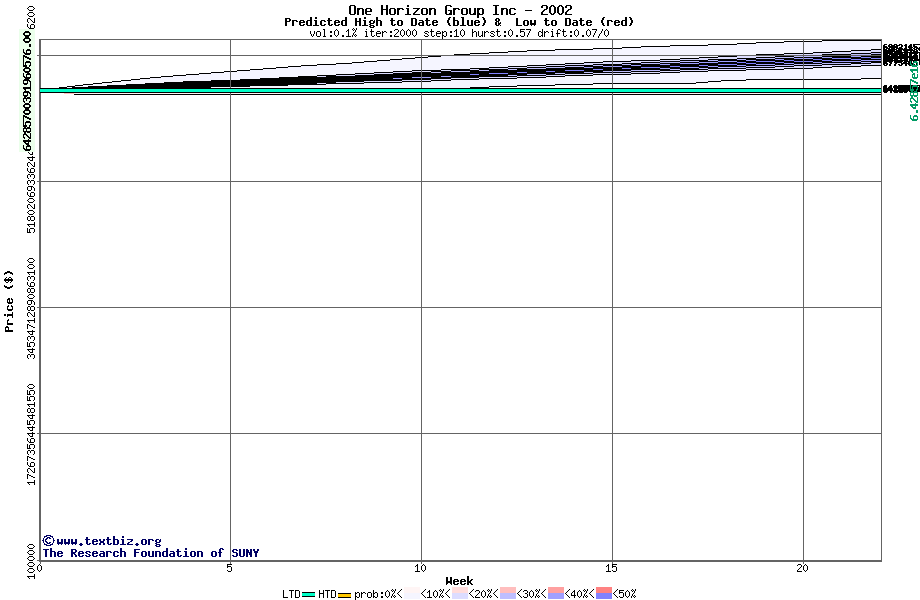The height and width of the screenshot is (600, 920).
Task: Click the x-axis tick label '20'
Action: click(802, 568)
